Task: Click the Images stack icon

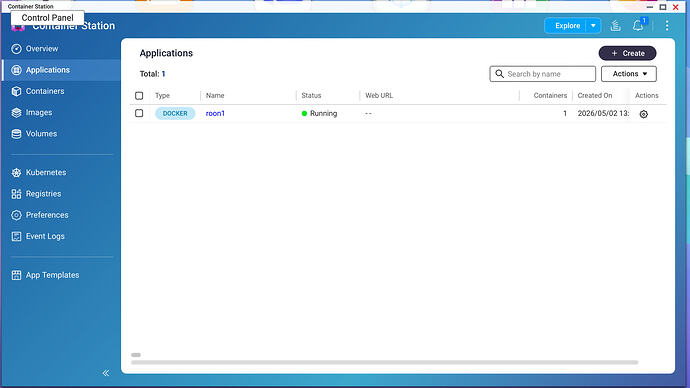Action: (16, 113)
